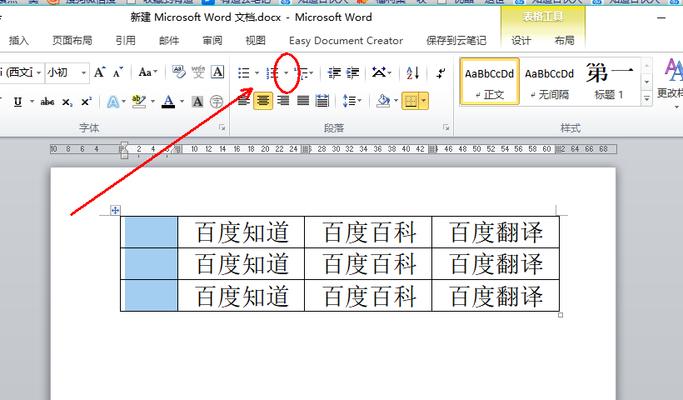683x400 pixels.
Task: Apply the text highlight color
Action: pyautogui.click(x=139, y=102)
